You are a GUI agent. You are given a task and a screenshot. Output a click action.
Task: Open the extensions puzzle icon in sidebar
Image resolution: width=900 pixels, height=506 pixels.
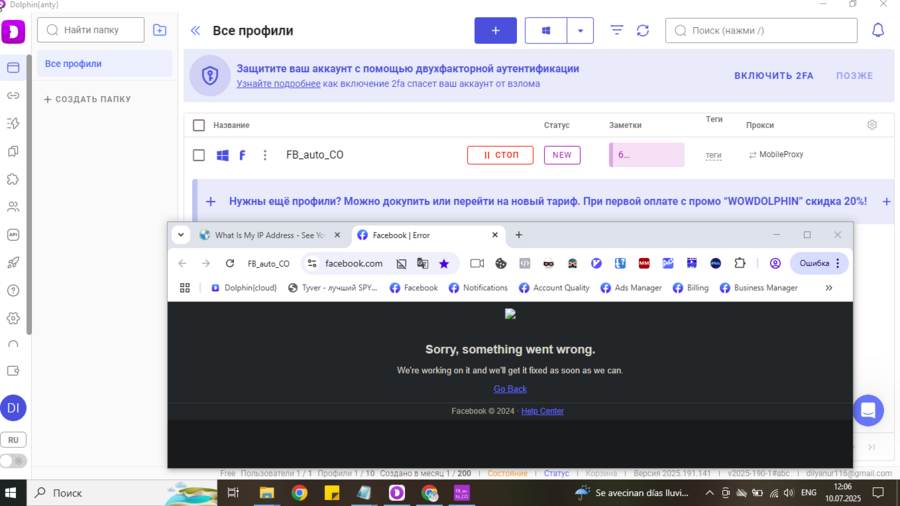pyautogui.click(x=13, y=179)
